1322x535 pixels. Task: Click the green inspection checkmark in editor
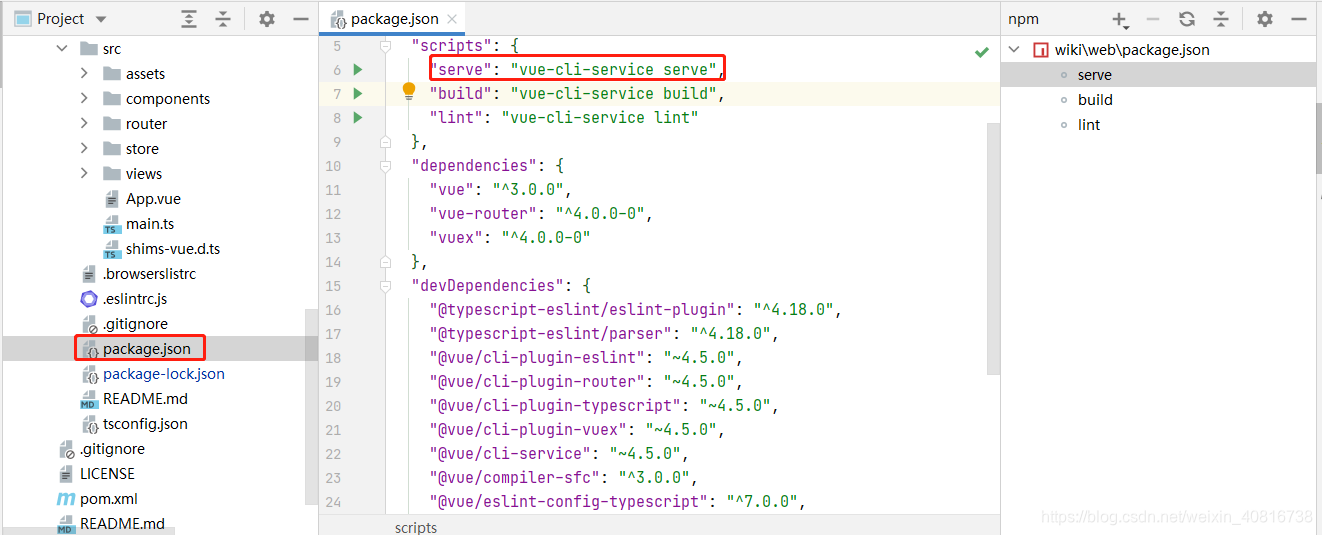tap(981, 51)
